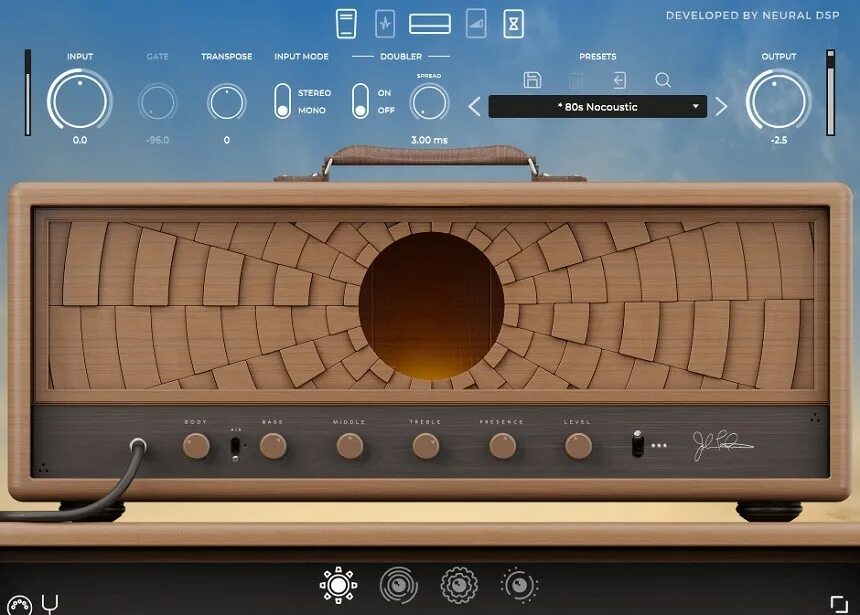Import a preset with the arrow icon
This screenshot has height=615, width=860.
619,81
